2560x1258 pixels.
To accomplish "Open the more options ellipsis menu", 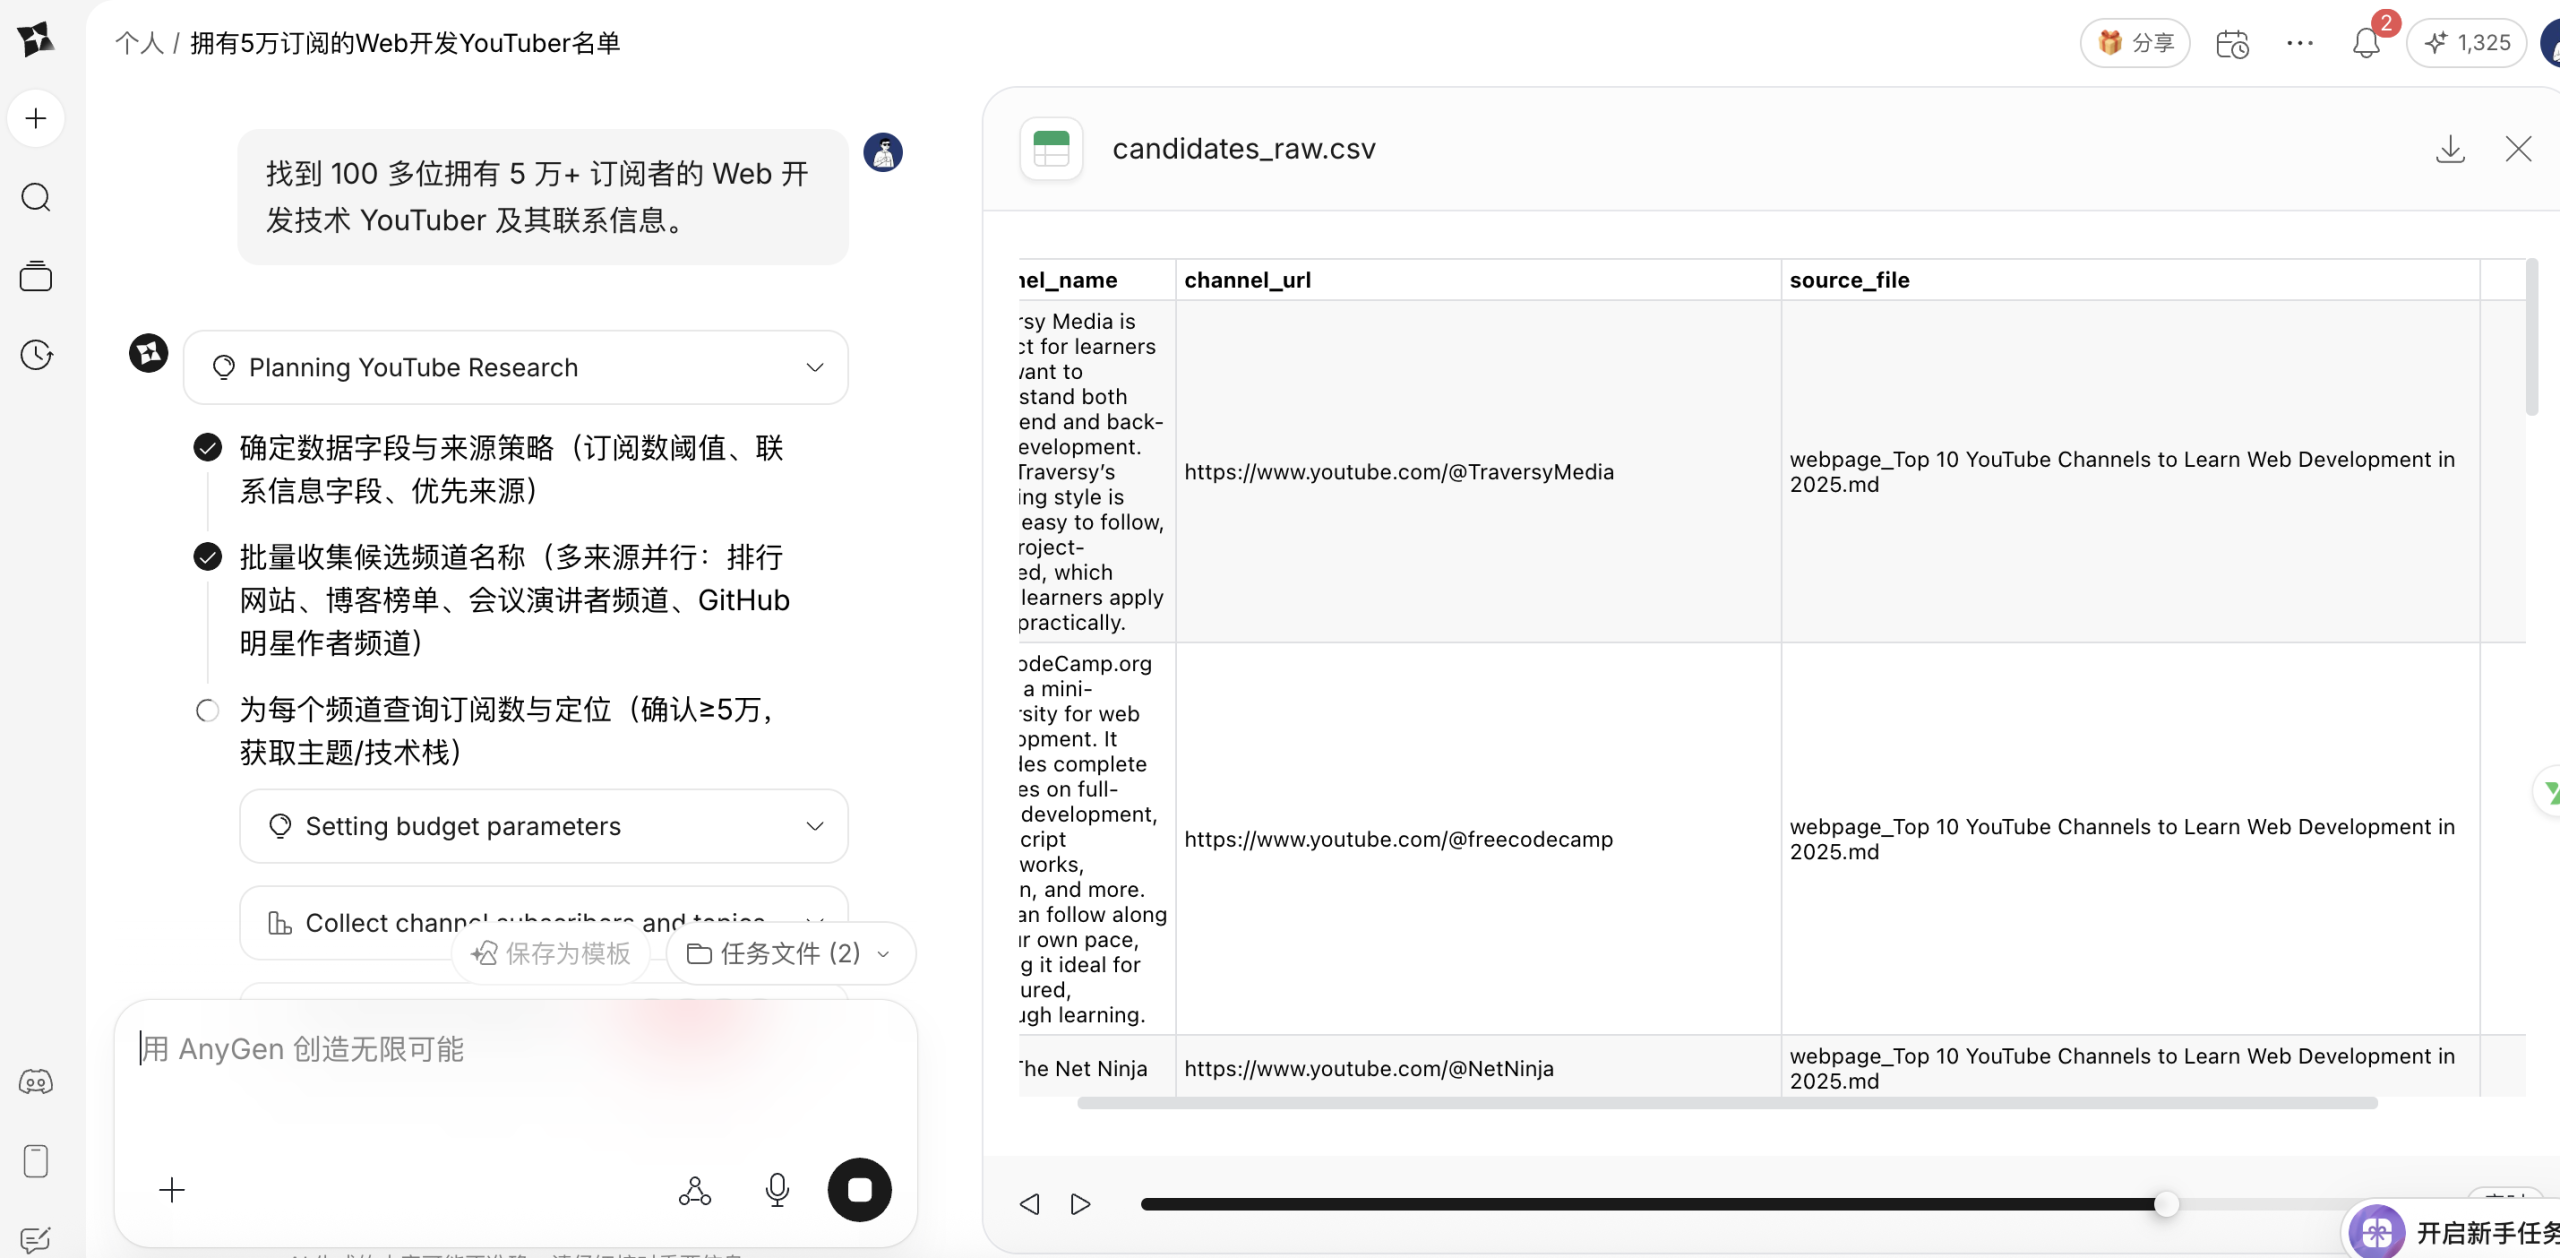I will click(x=2300, y=43).
